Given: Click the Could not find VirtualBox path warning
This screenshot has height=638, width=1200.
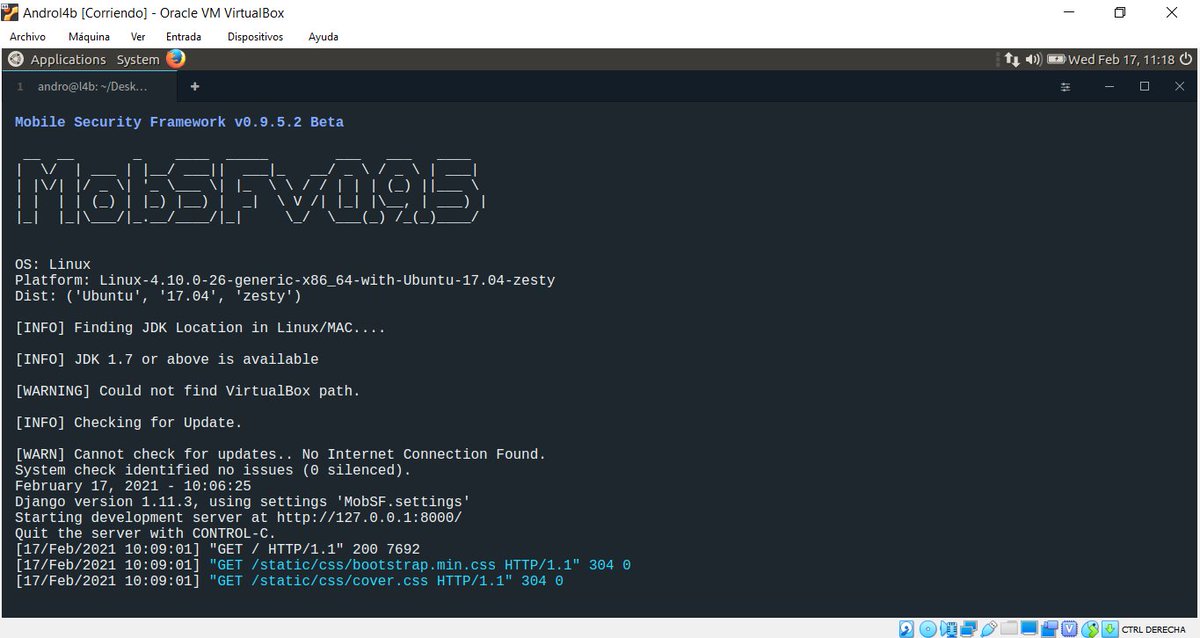Looking at the screenshot, I should [187, 391].
